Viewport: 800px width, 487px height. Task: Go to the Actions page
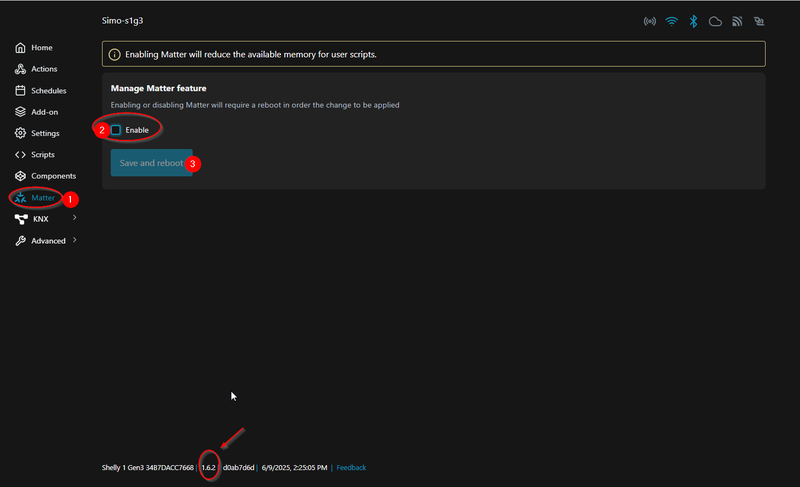click(x=44, y=69)
